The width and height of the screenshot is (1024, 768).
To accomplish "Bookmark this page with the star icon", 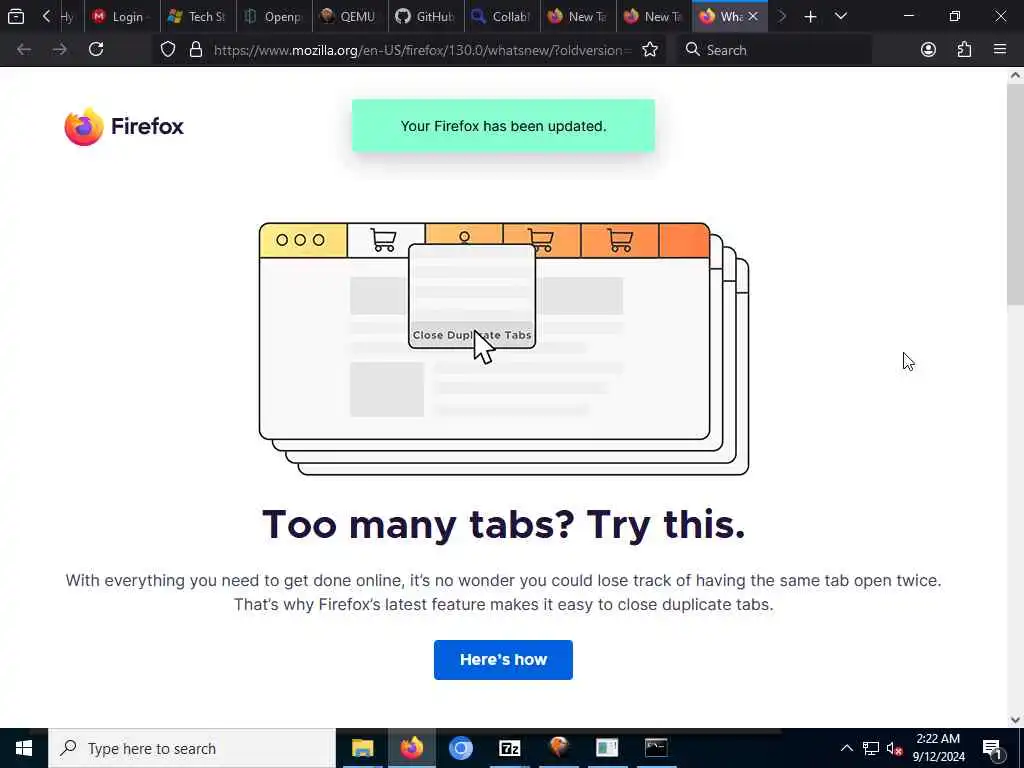I will (650, 50).
